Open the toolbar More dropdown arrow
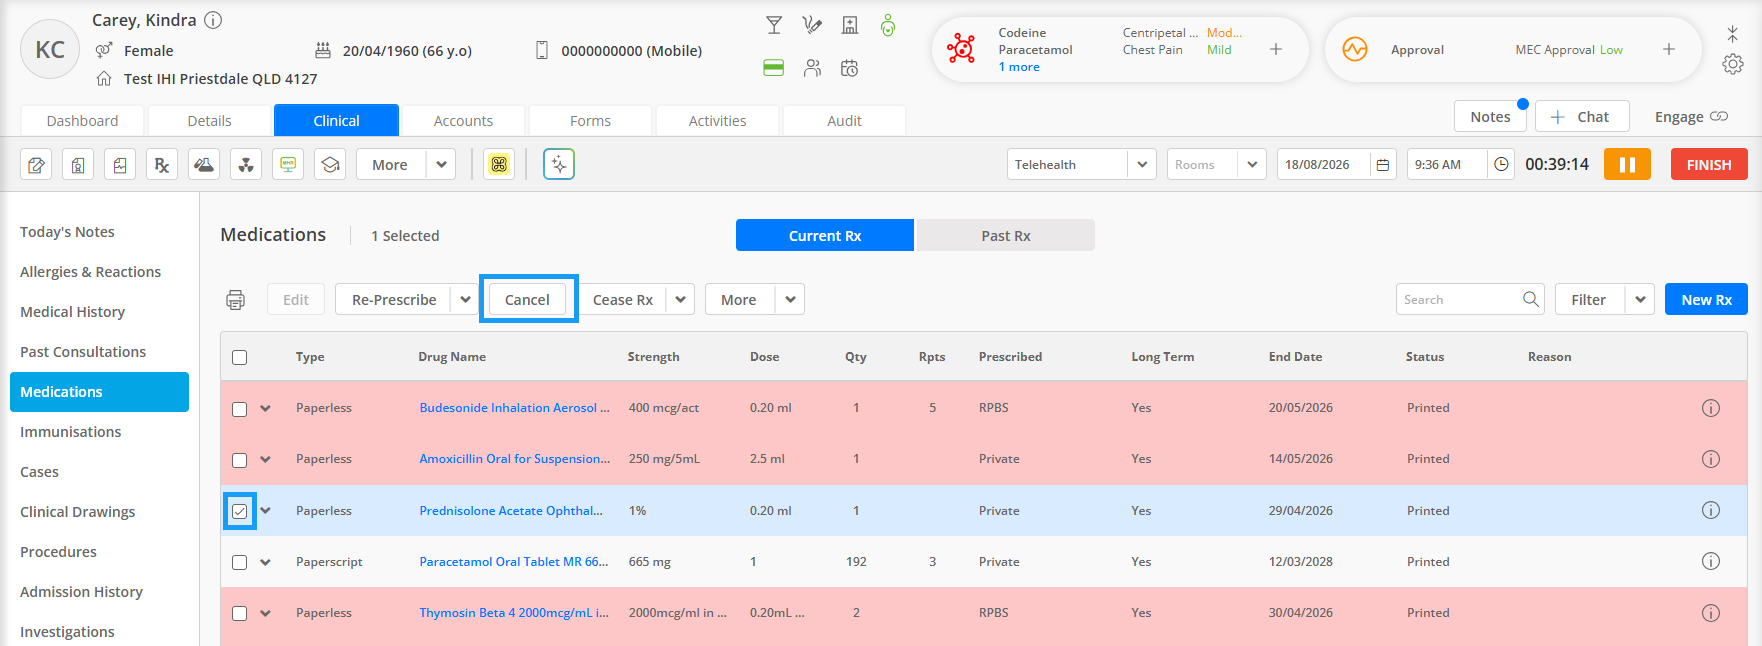 [x=441, y=165]
